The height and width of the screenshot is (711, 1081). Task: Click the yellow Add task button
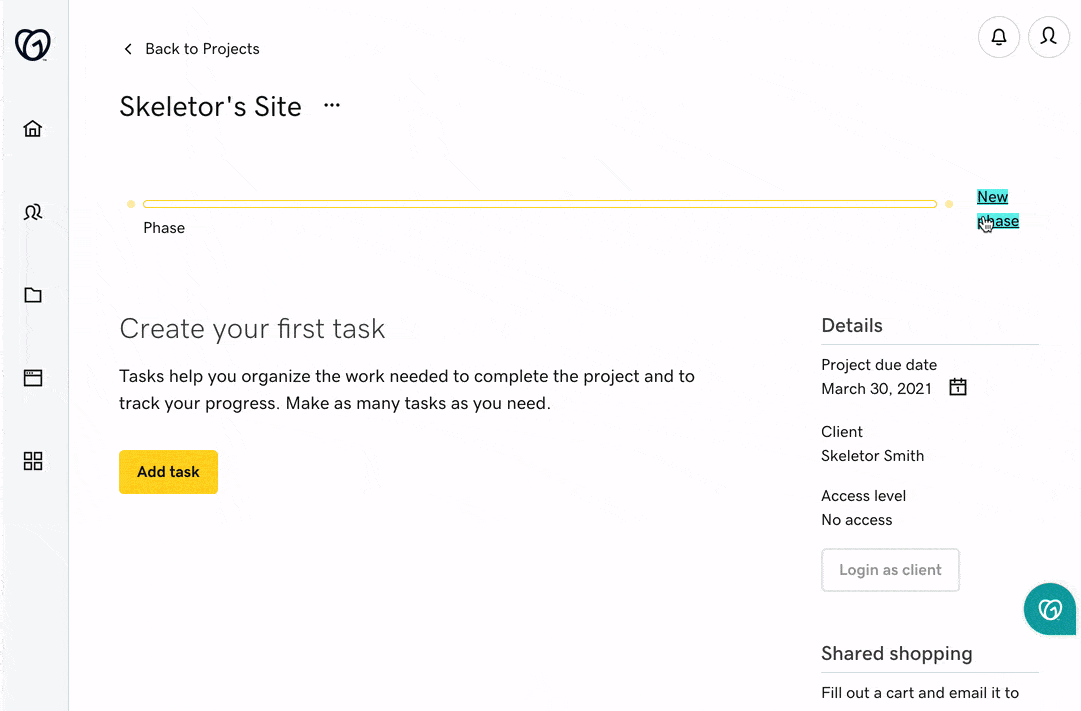click(x=168, y=472)
